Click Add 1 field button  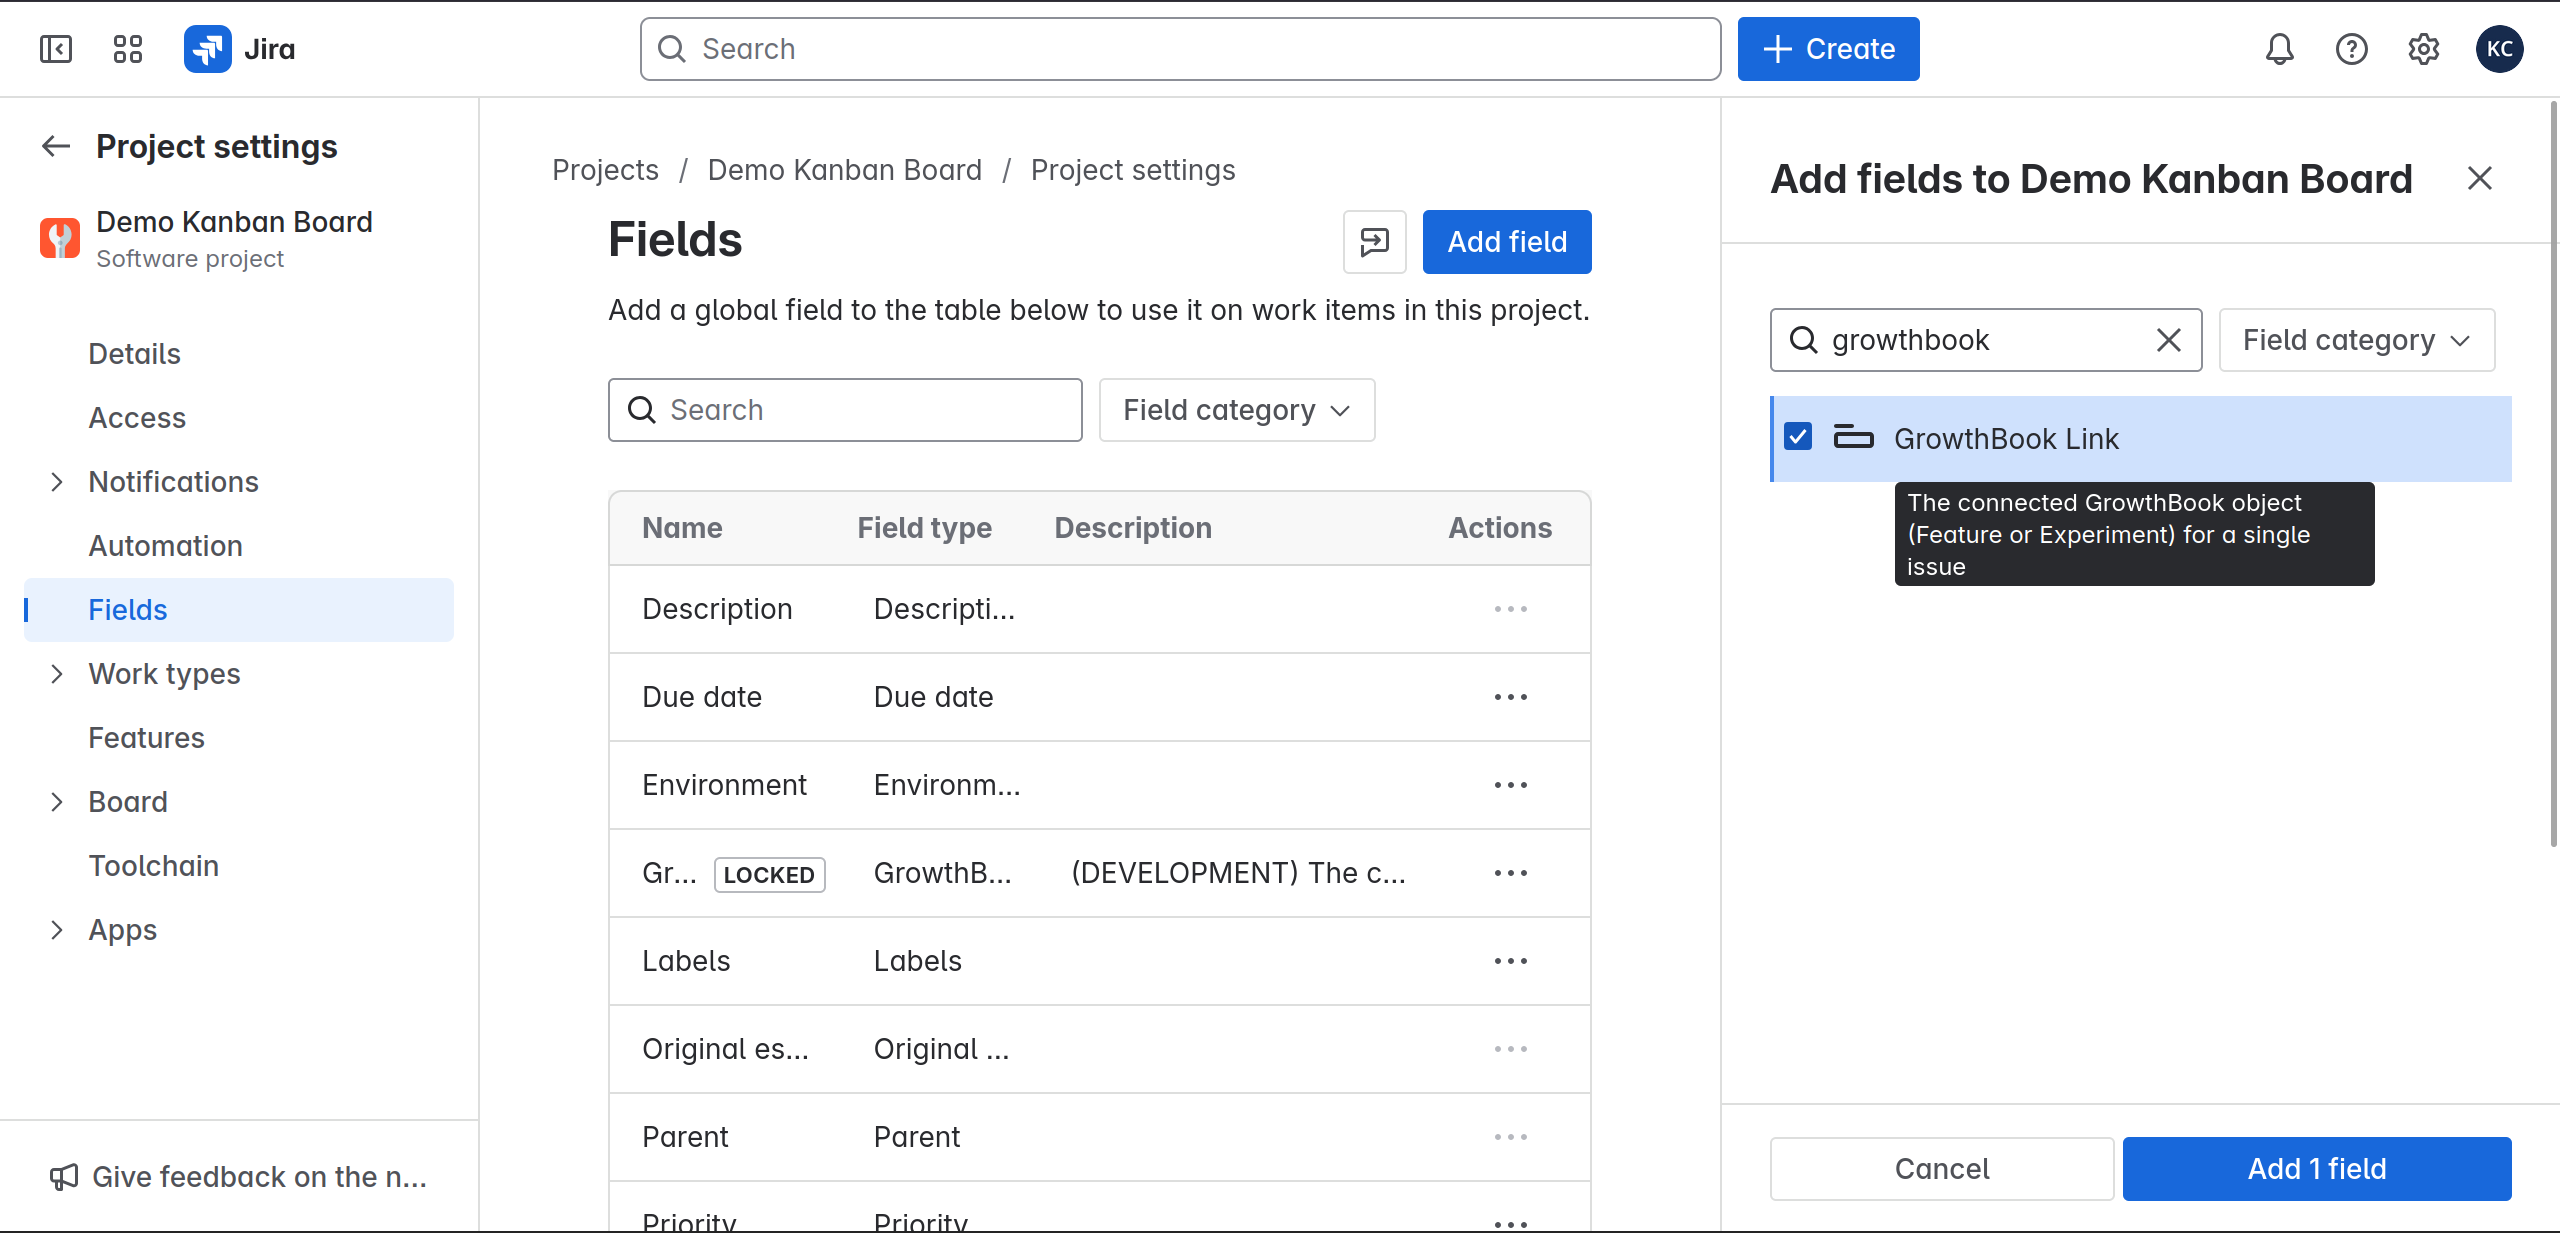click(2317, 1169)
